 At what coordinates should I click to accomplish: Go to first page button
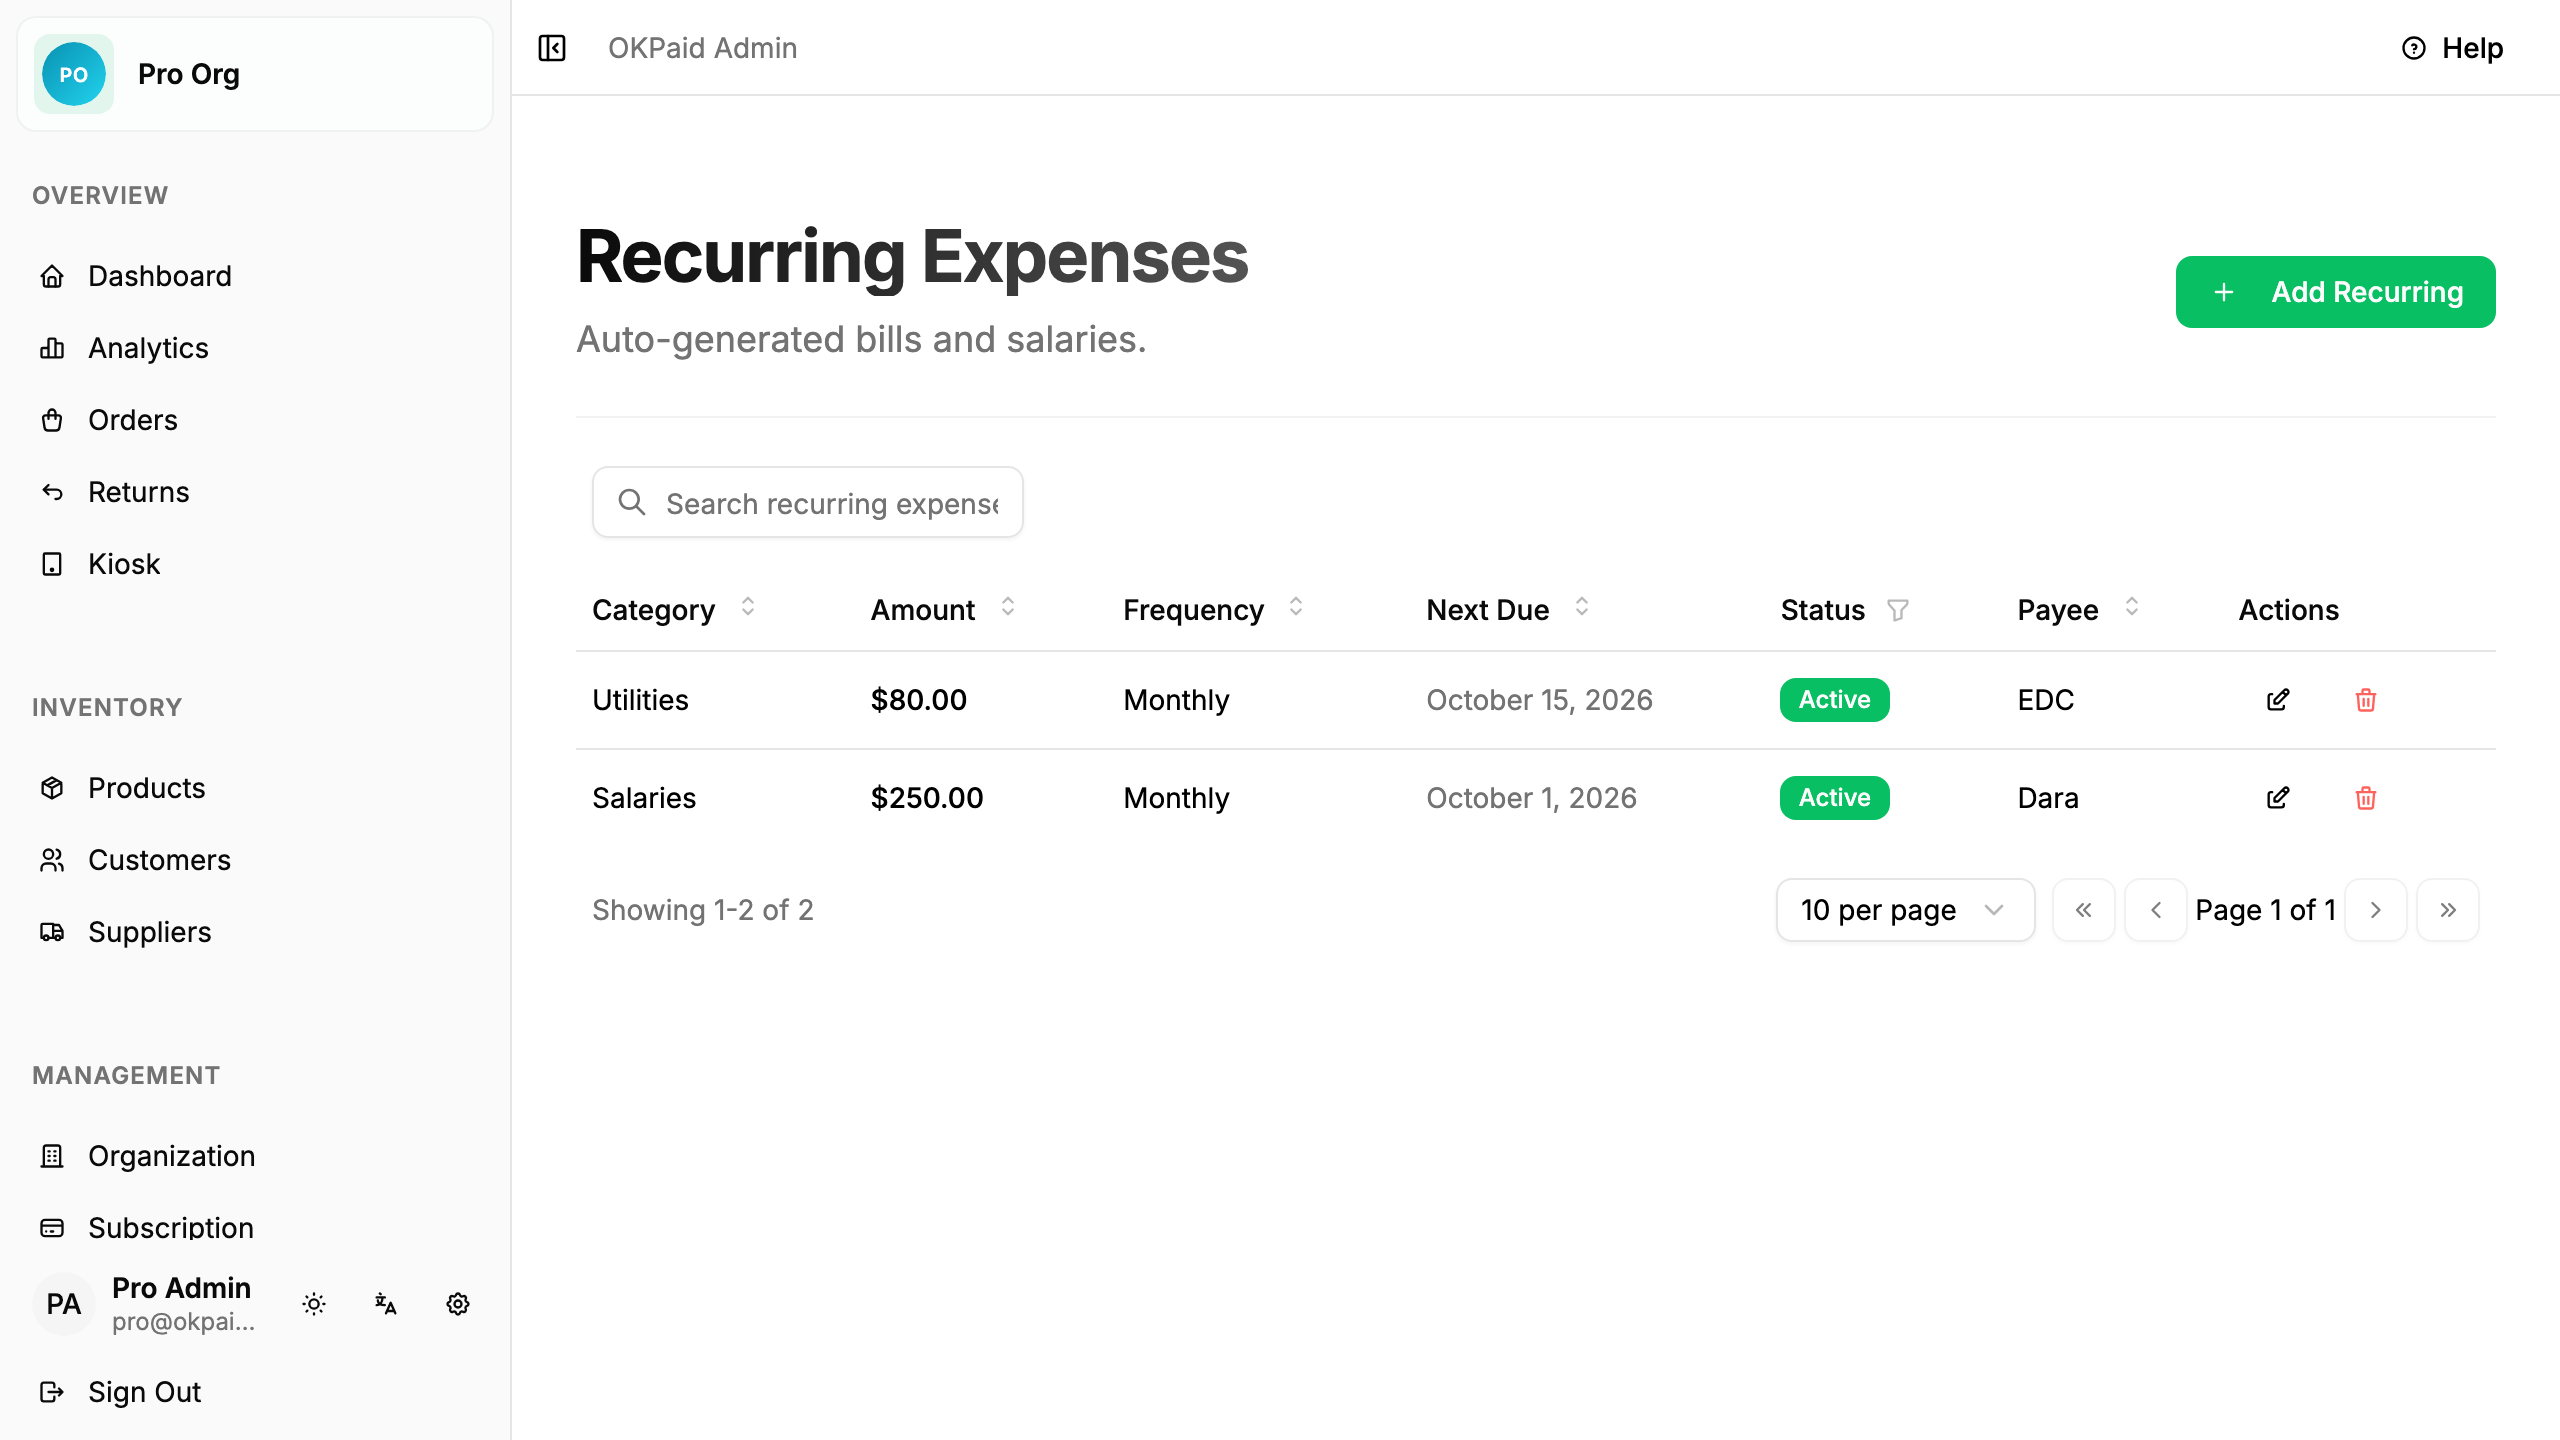2084,910
